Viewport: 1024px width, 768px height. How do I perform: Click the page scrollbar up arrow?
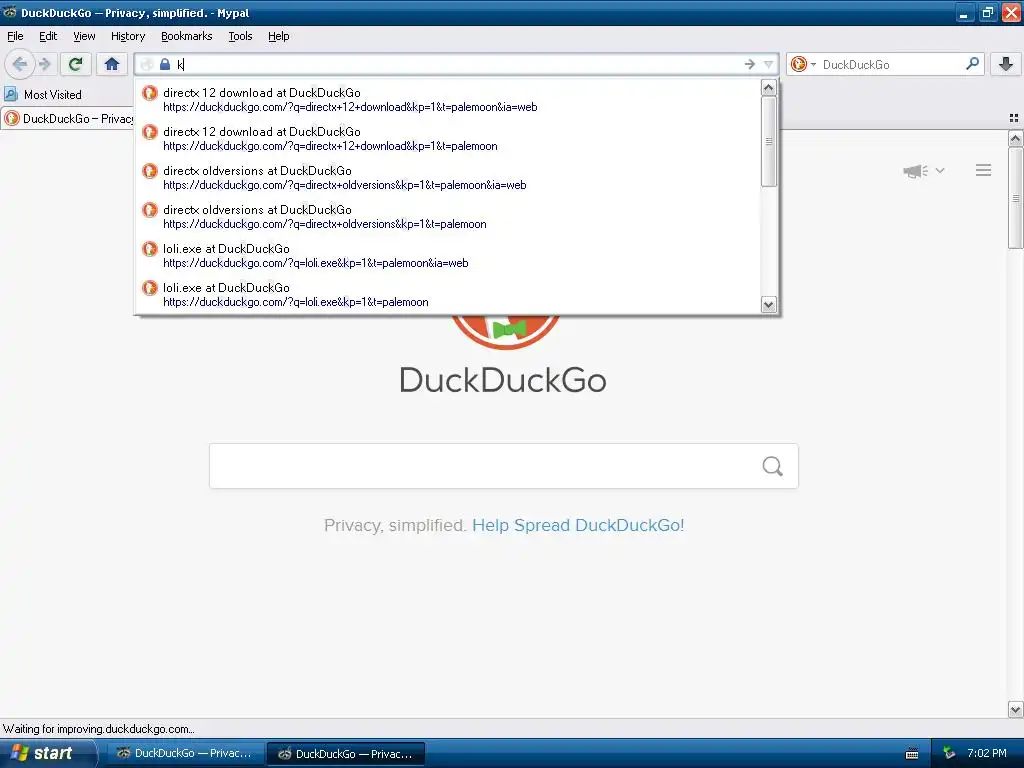1016,138
